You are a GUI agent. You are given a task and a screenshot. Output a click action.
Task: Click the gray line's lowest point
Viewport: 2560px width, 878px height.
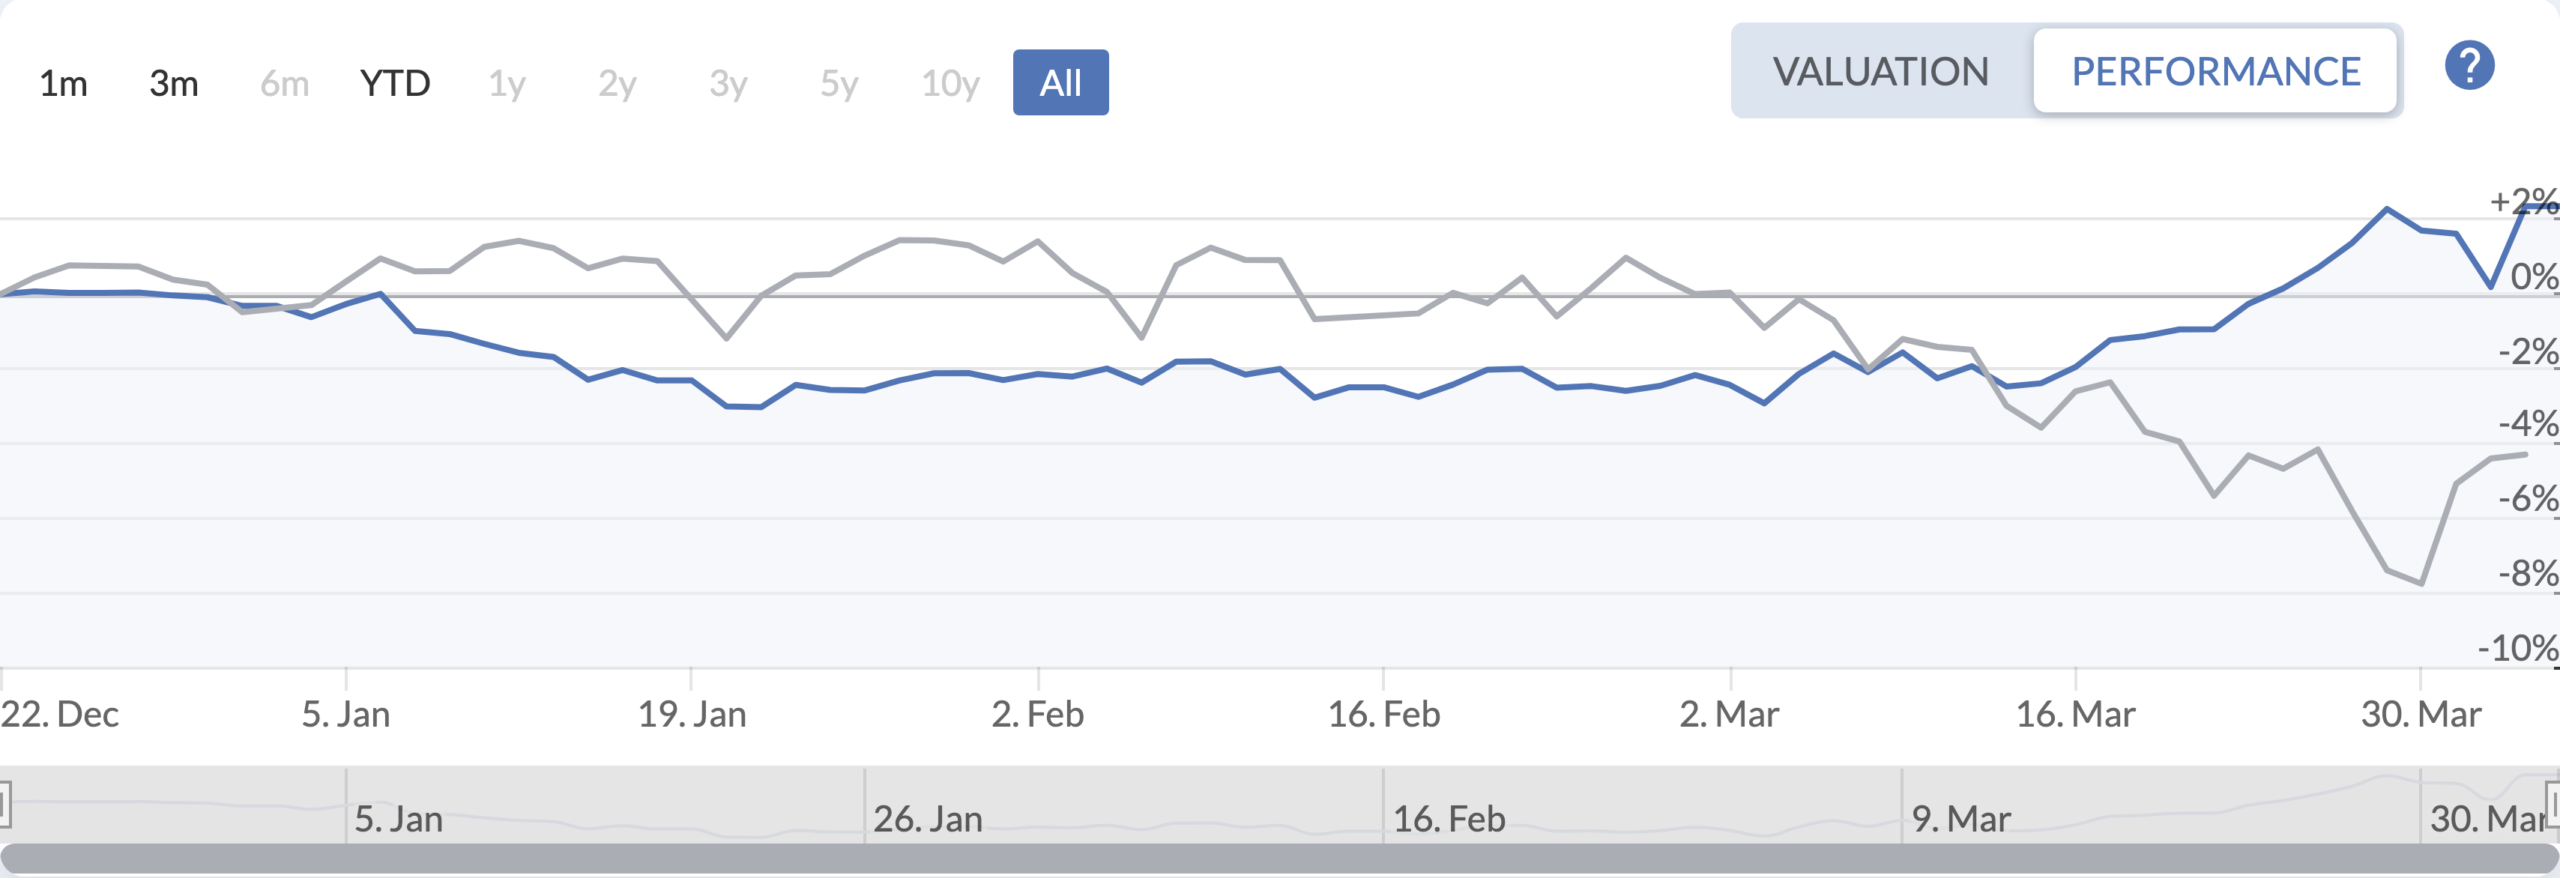[2421, 583]
